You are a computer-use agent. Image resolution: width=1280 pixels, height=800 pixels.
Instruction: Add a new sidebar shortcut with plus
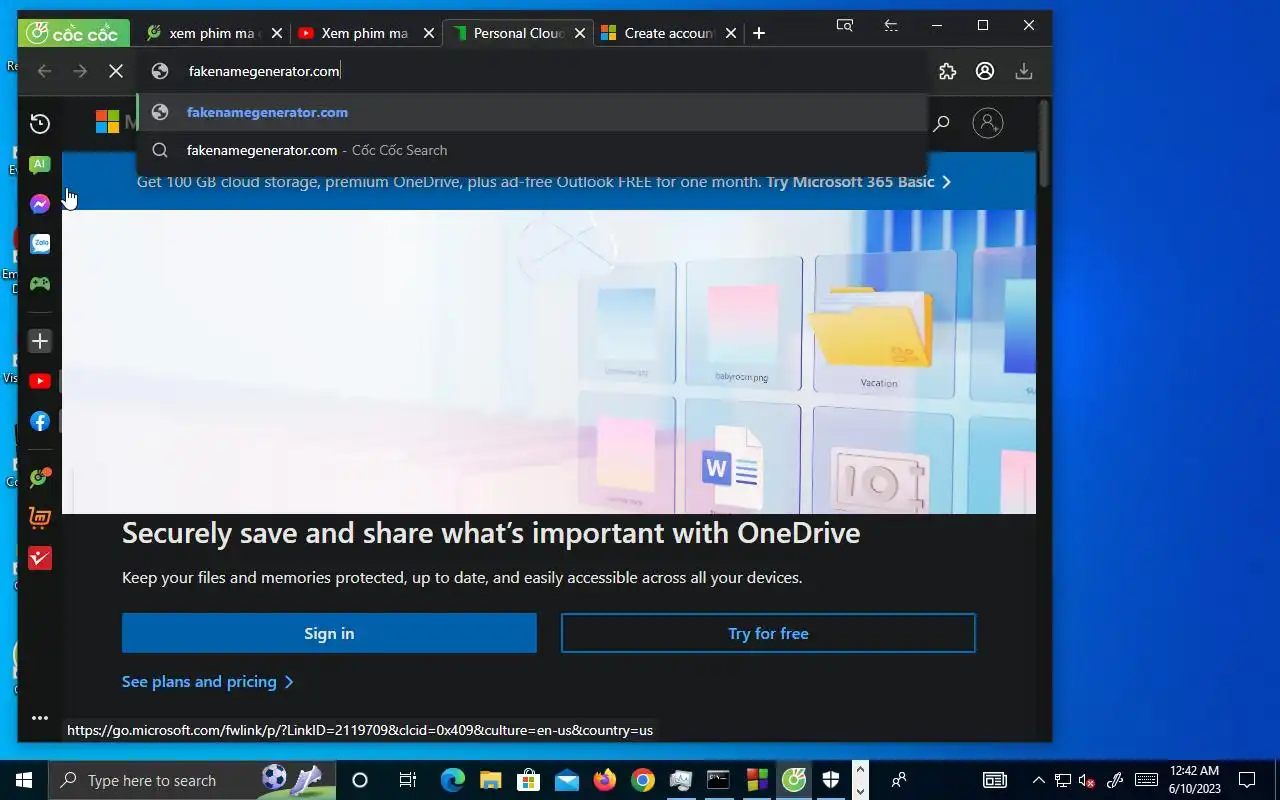click(x=40, y=341)
